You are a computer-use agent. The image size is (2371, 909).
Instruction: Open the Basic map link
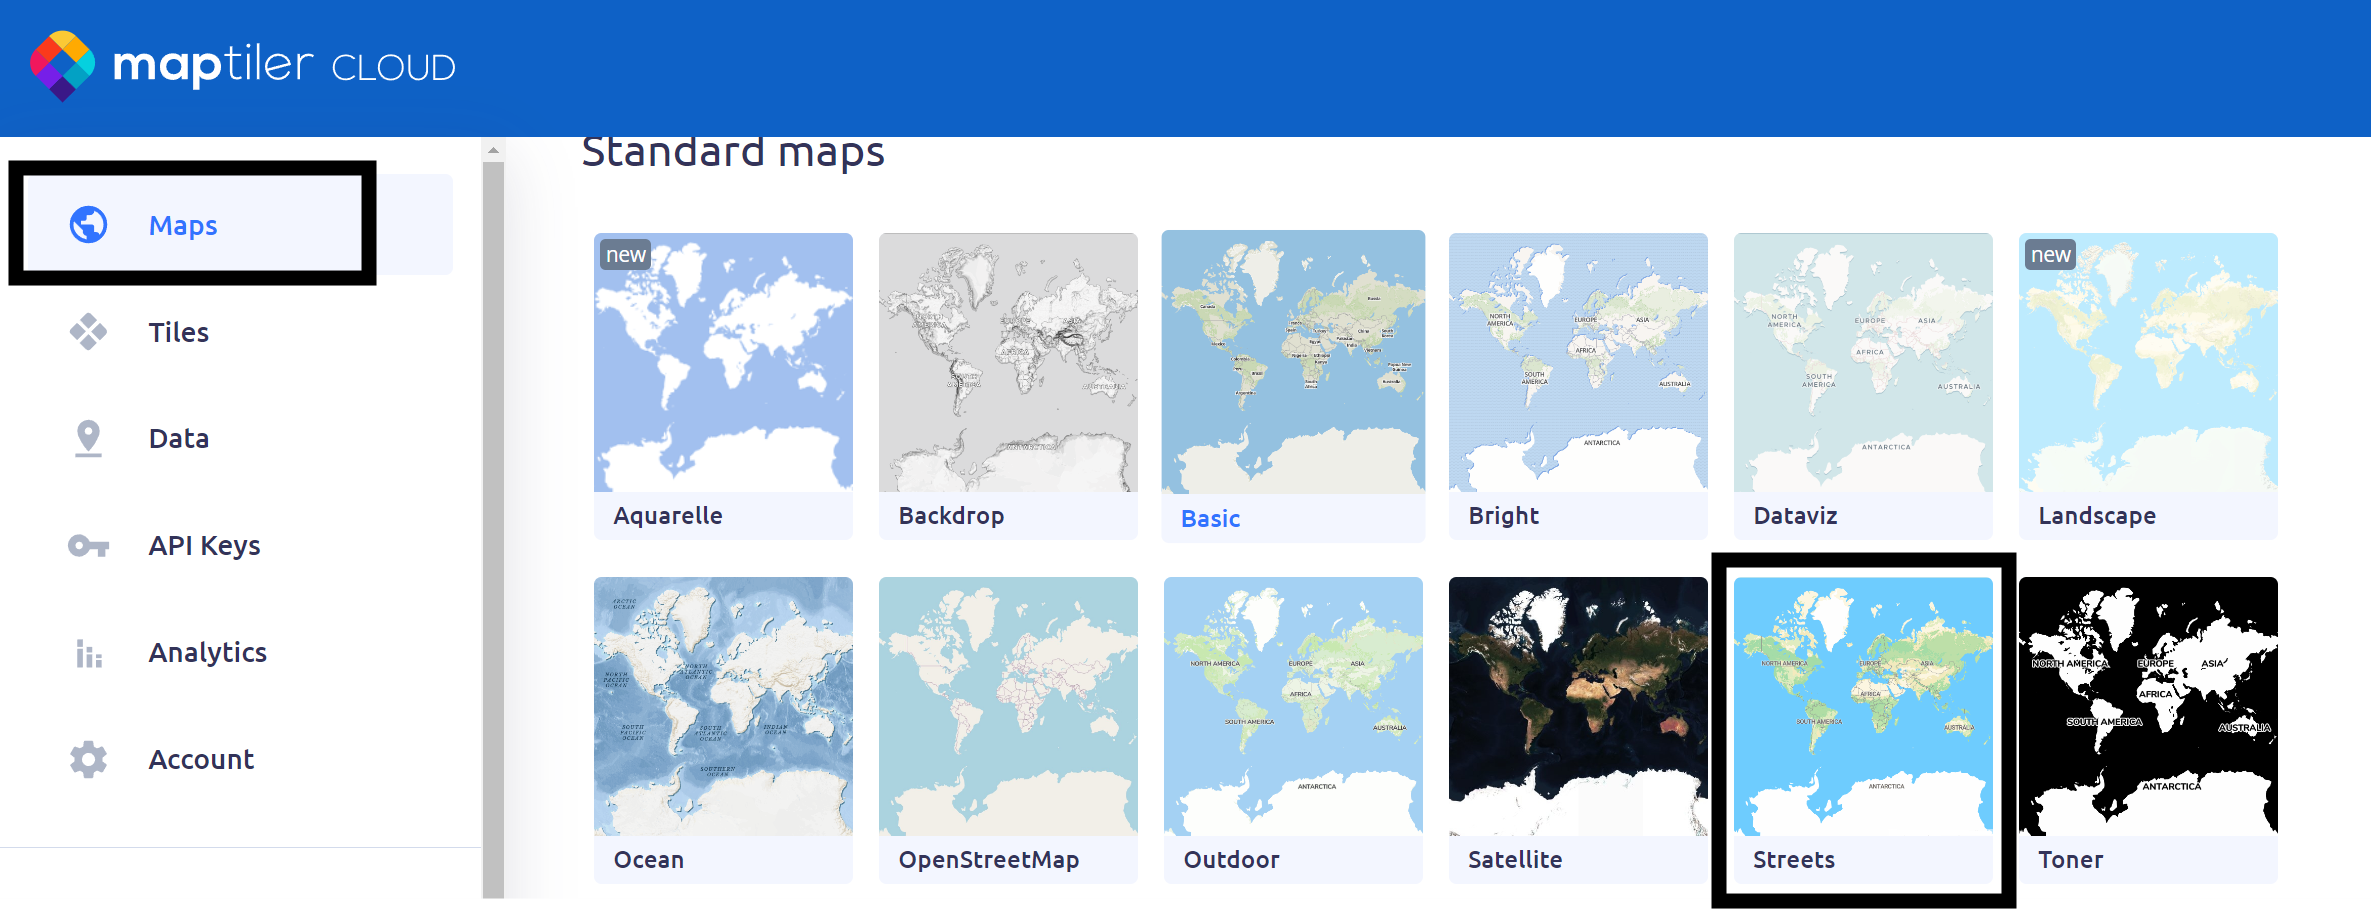[1210, 519]
